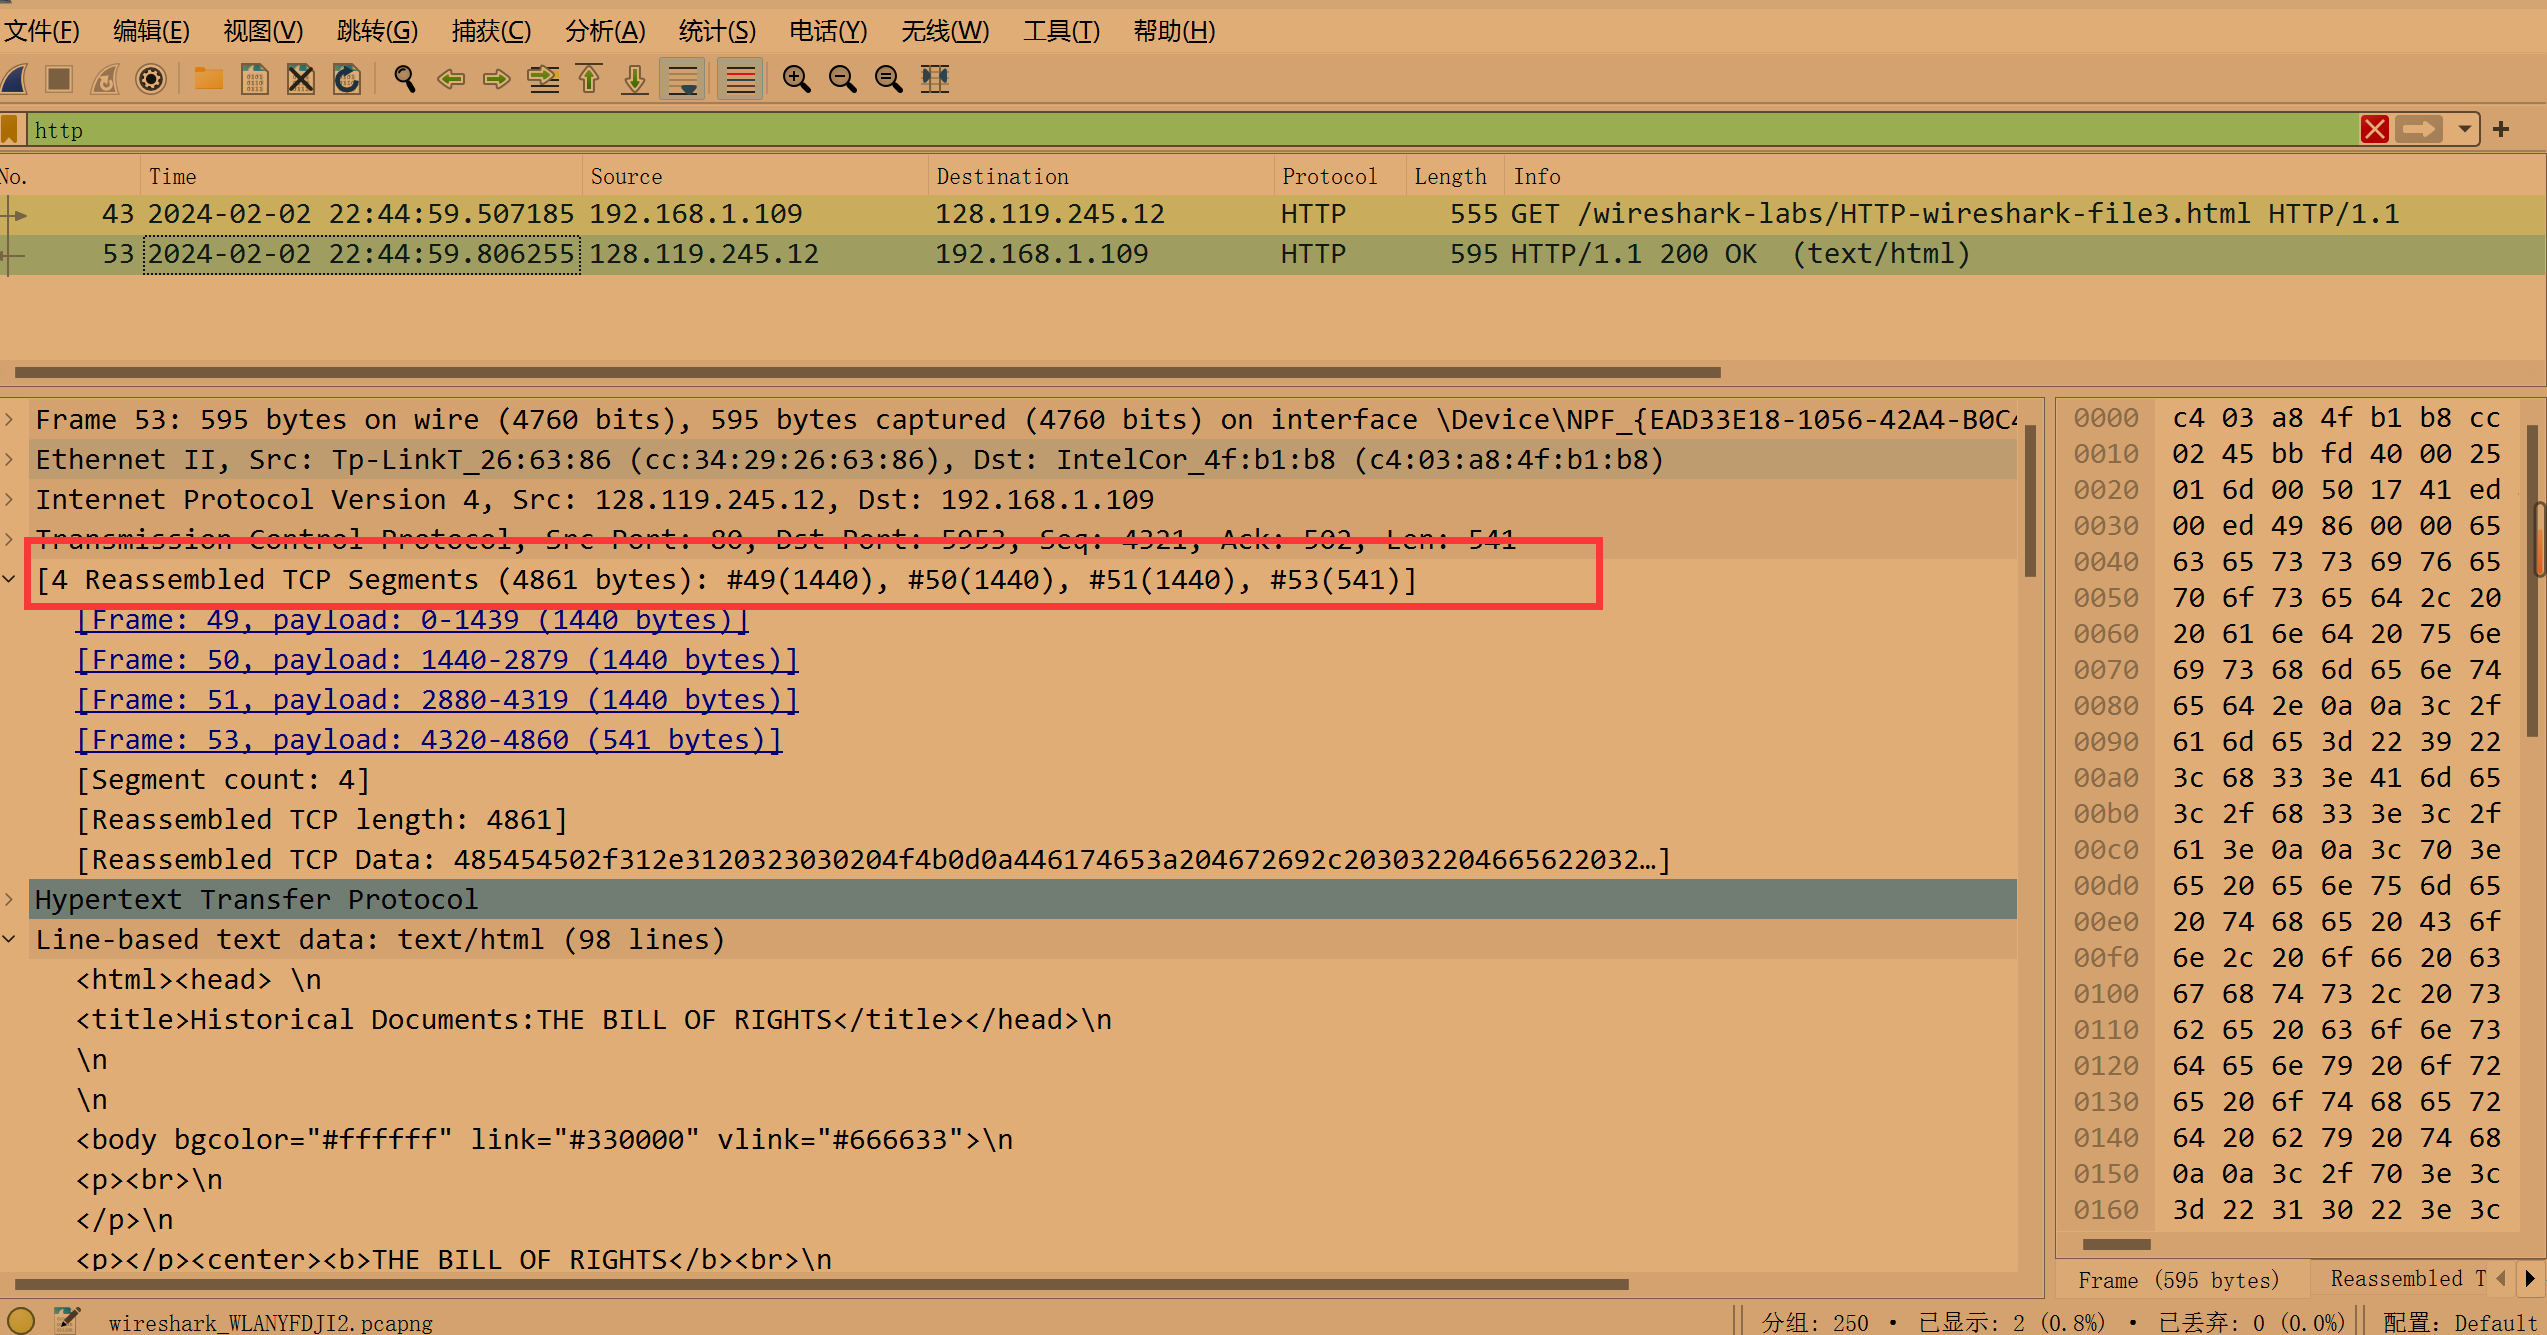Toggle auto-scroll during live capture
This screenshot has height=1335, width=2547.
[683, 78]
